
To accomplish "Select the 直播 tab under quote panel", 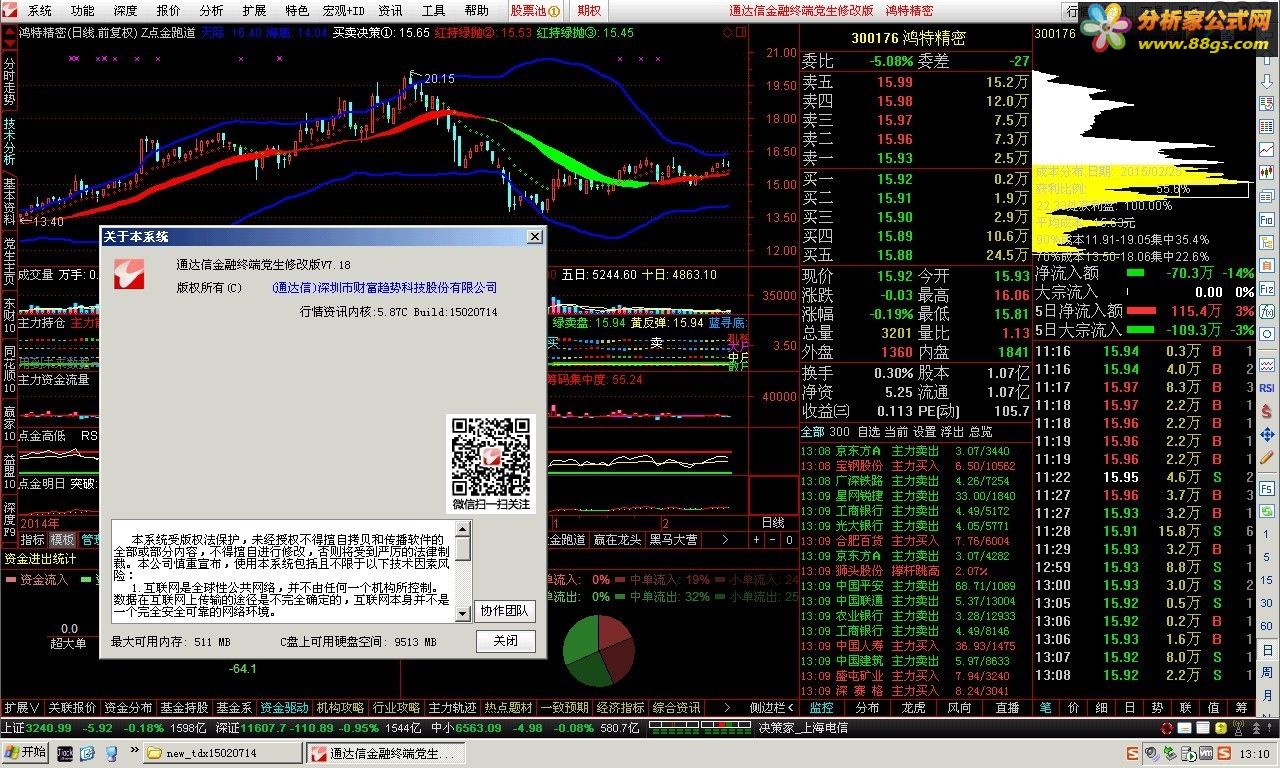I will tap(1006, 708).
